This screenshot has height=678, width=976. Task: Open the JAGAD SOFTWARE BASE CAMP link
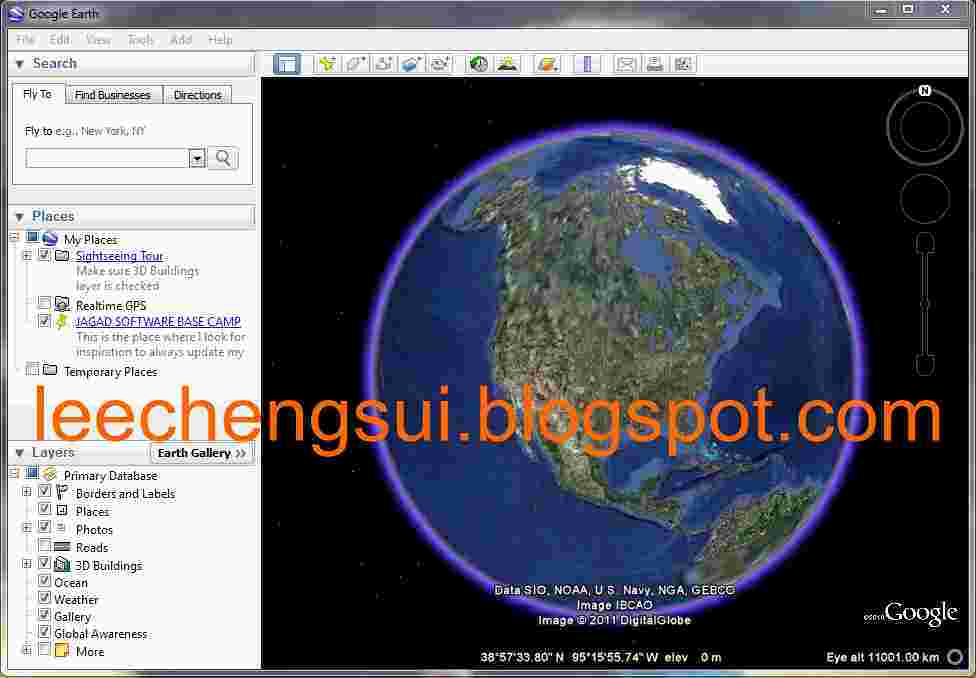coord(158,322)
